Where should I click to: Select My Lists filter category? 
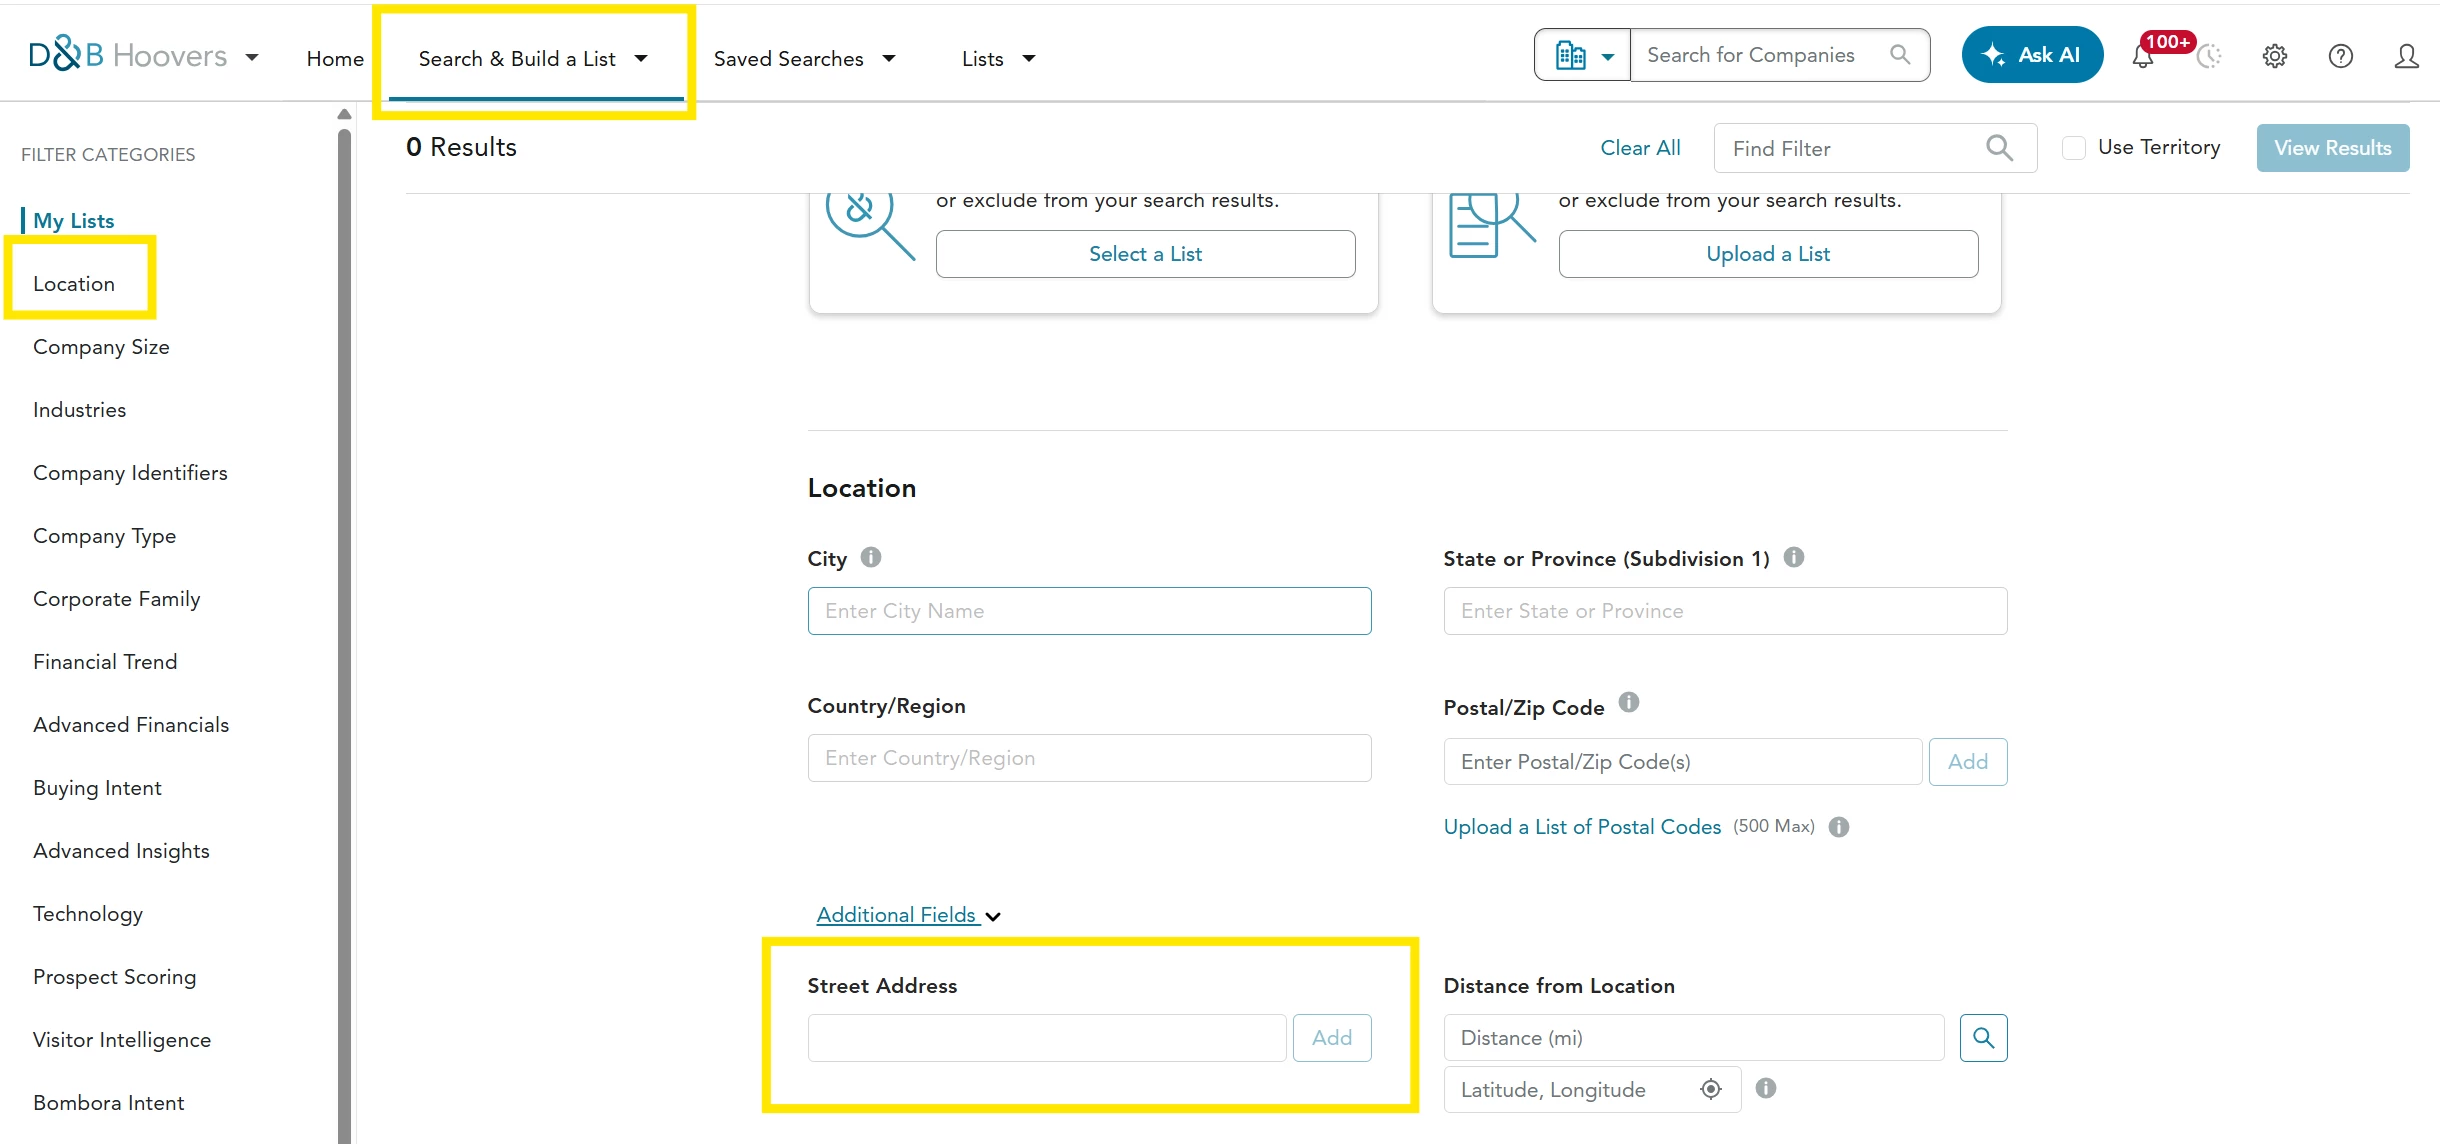point(73,220)
